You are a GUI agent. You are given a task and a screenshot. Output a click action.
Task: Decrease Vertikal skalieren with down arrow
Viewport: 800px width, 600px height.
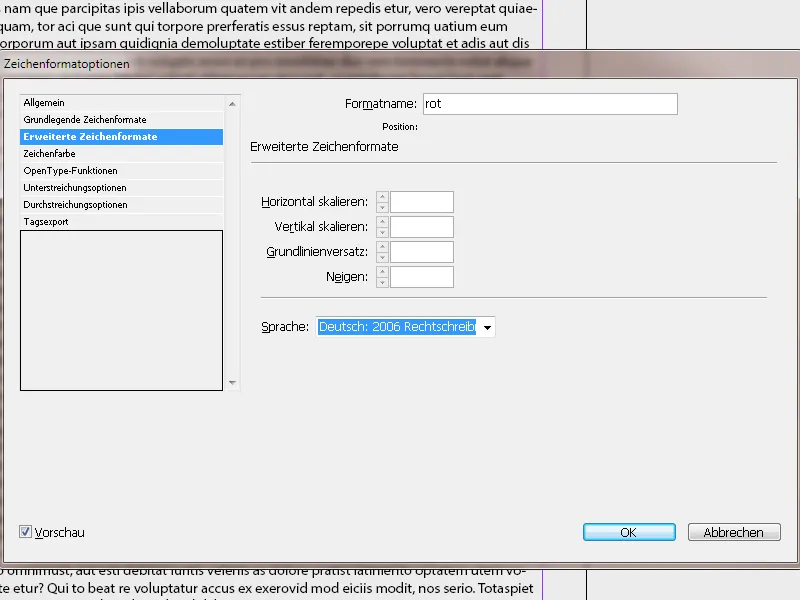[382, 232]
